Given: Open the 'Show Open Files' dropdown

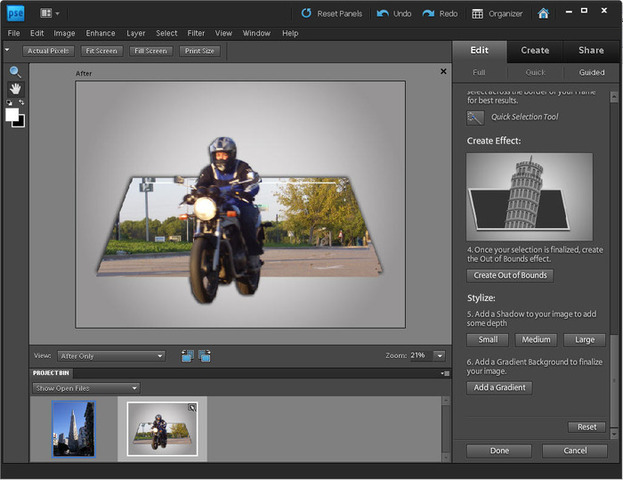Looking at the screenshot, I should (85, 388).
